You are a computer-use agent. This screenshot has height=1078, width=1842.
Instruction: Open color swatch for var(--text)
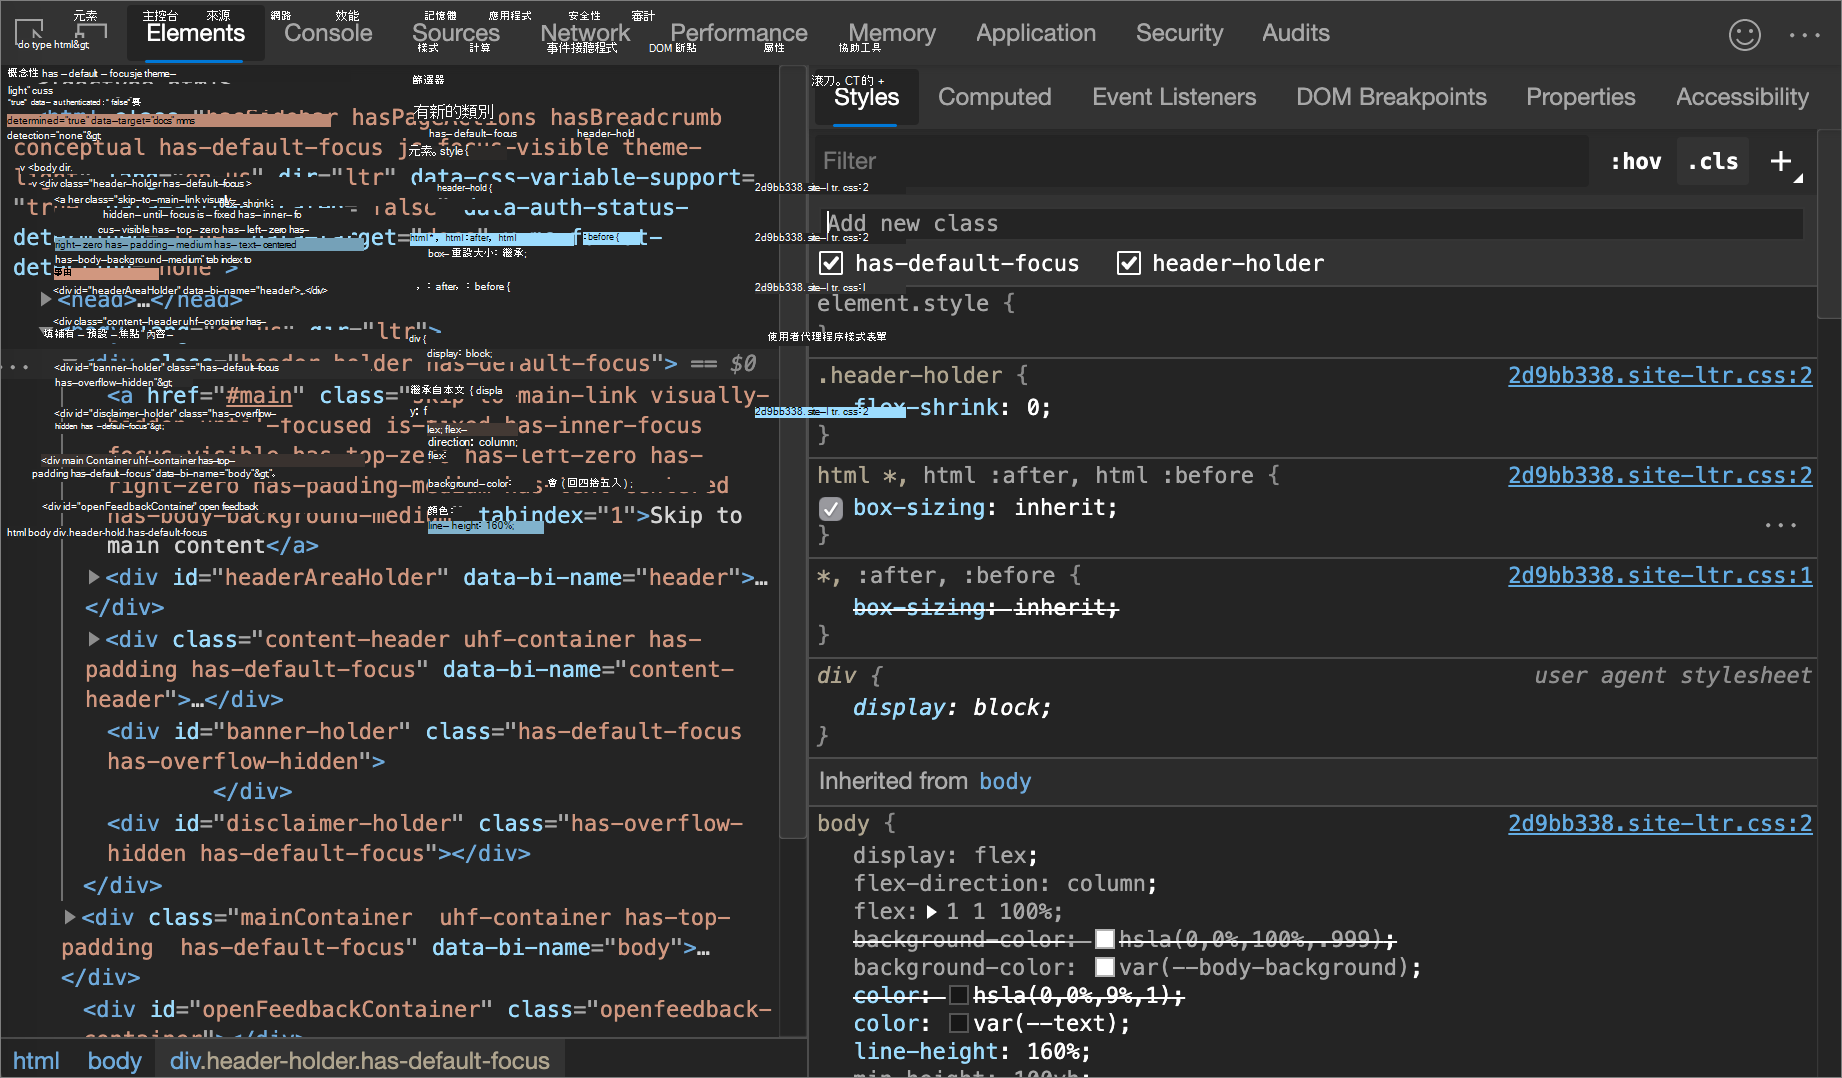(958, 1023)
